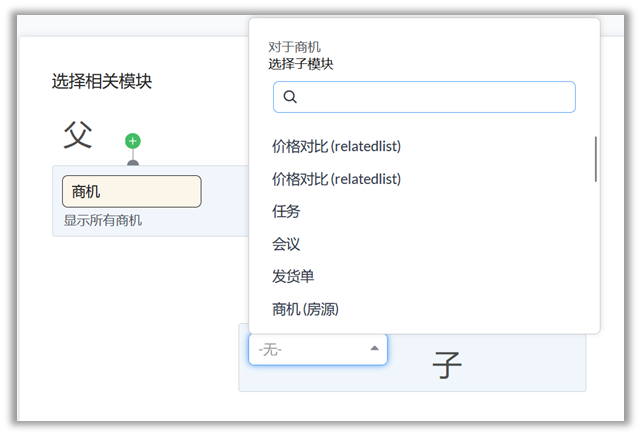Click the large 父 parent symbol
This screenshot has width=641, height=436.
pyautogui.click(x=78, y=135)
